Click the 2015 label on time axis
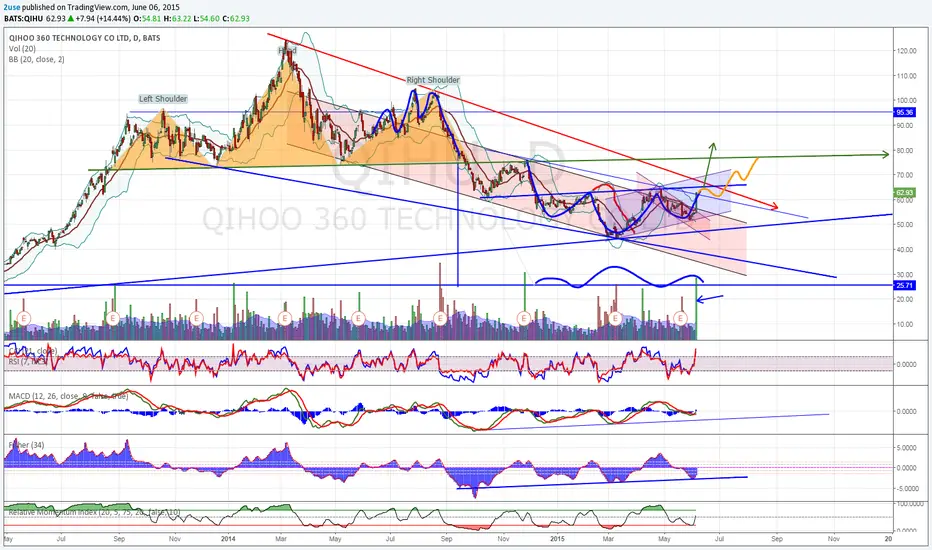This screenshot has width=932, height=550. point(557,539)
